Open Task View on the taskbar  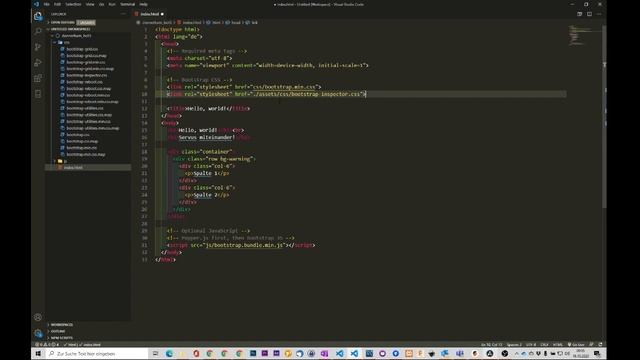tap(155, 353)
